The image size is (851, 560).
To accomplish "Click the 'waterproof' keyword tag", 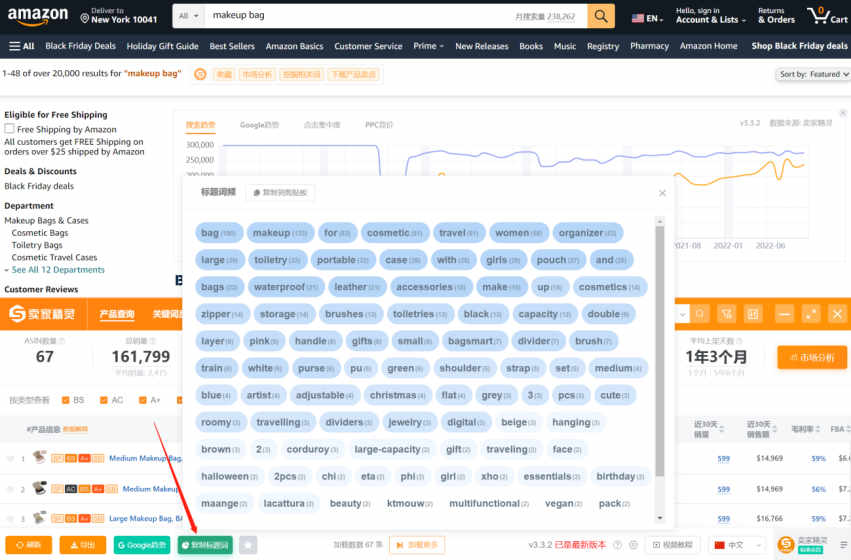I will click(286, 287).
